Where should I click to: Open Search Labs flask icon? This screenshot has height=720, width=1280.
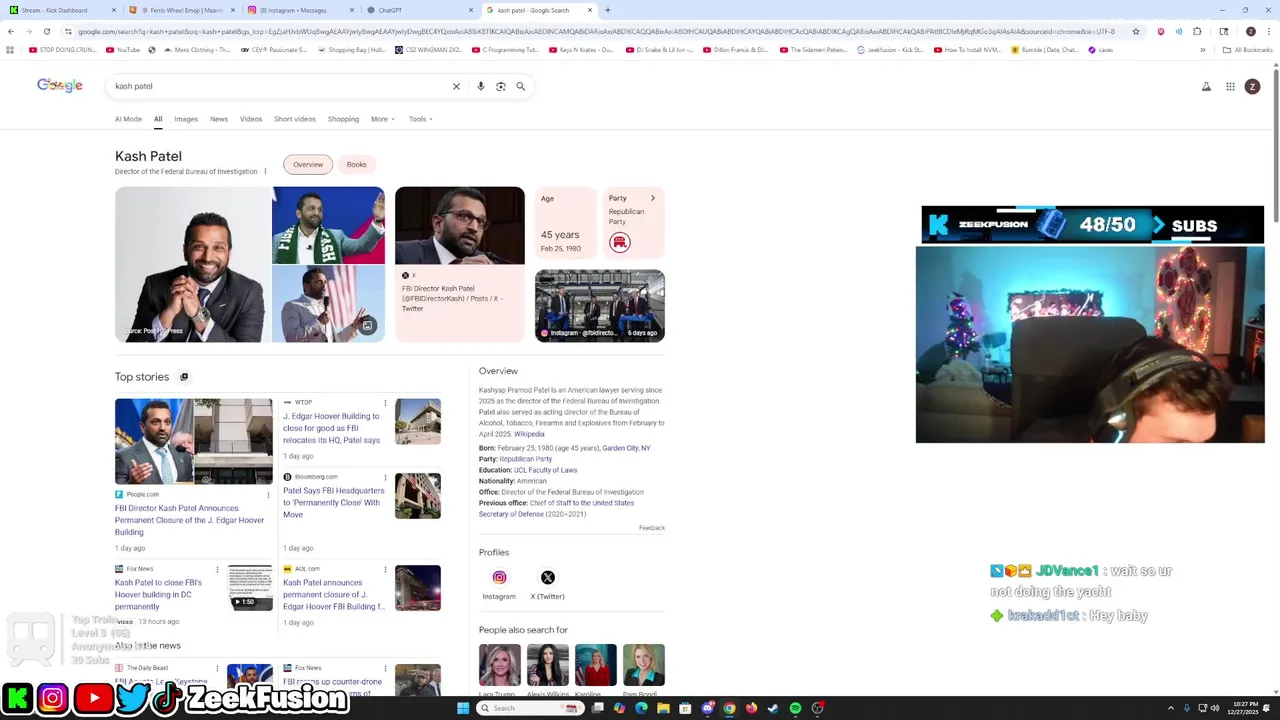pos(1206,86)
